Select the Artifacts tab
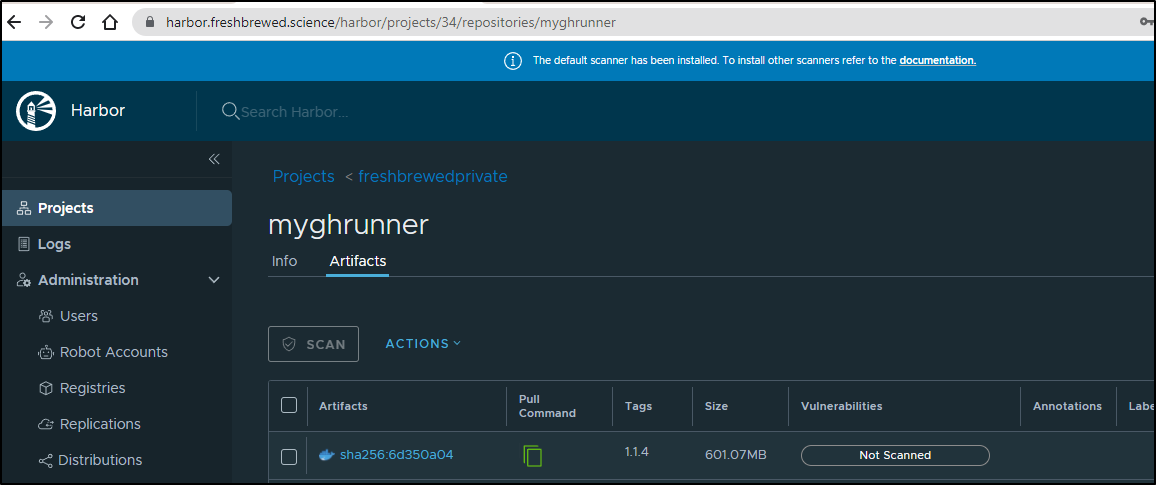 pos(358,261)
